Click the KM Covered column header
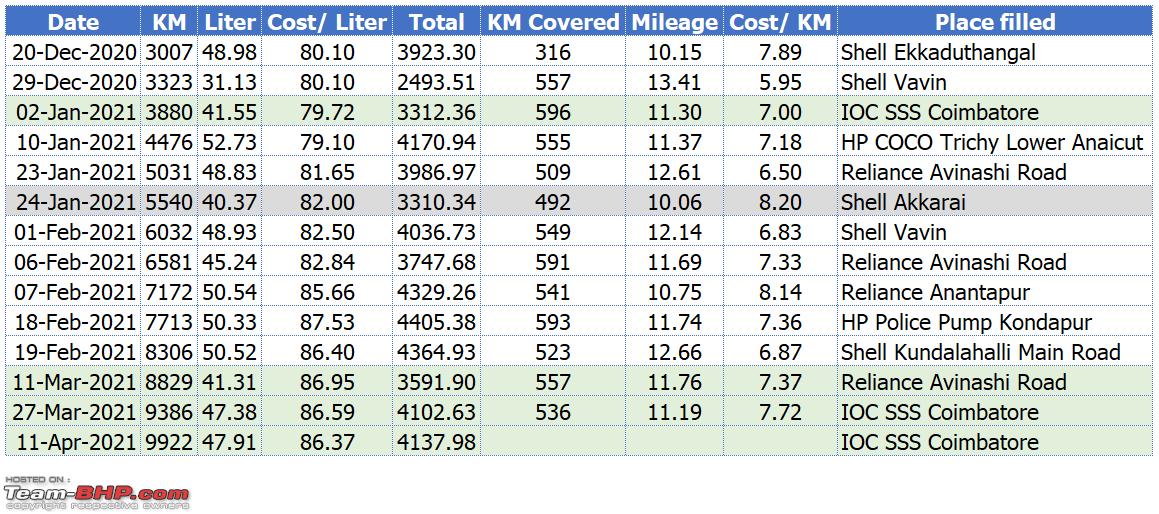This screenshot has width=1159, height=514. pyautogui.click(x=553, y=22)
